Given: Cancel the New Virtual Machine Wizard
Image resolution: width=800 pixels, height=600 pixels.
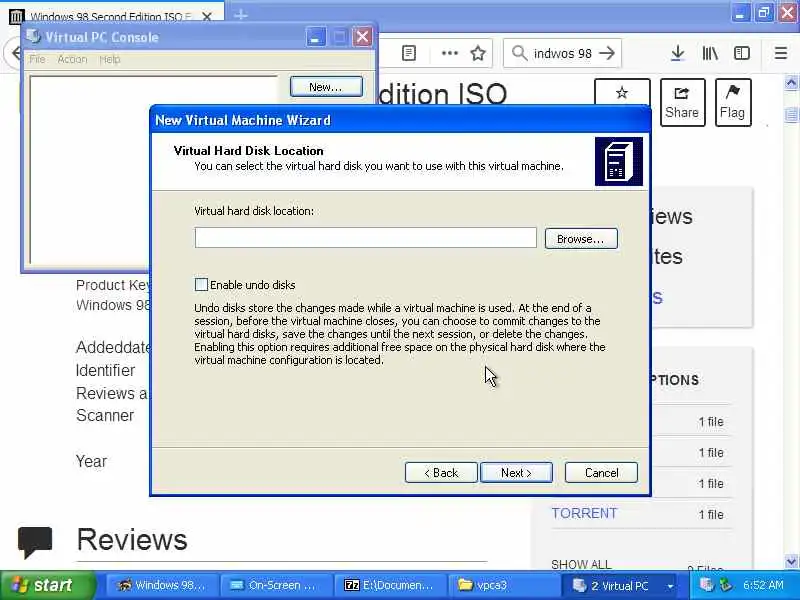Looking at the screenshot, I should [601, 472].
